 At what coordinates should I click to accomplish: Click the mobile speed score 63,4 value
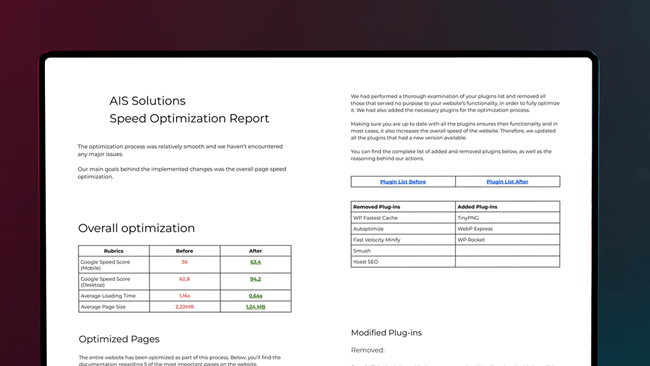point(255,262)
